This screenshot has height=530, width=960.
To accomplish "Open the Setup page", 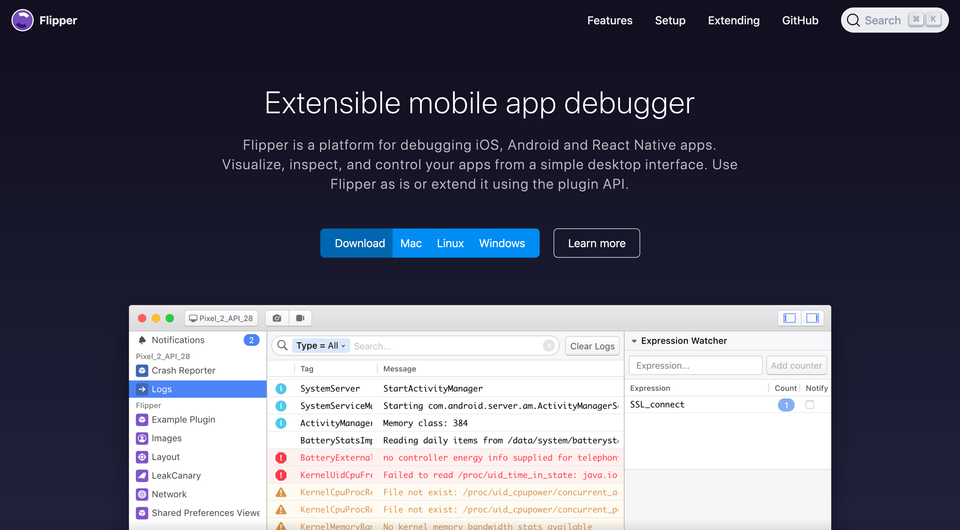I will click(670, 20).
